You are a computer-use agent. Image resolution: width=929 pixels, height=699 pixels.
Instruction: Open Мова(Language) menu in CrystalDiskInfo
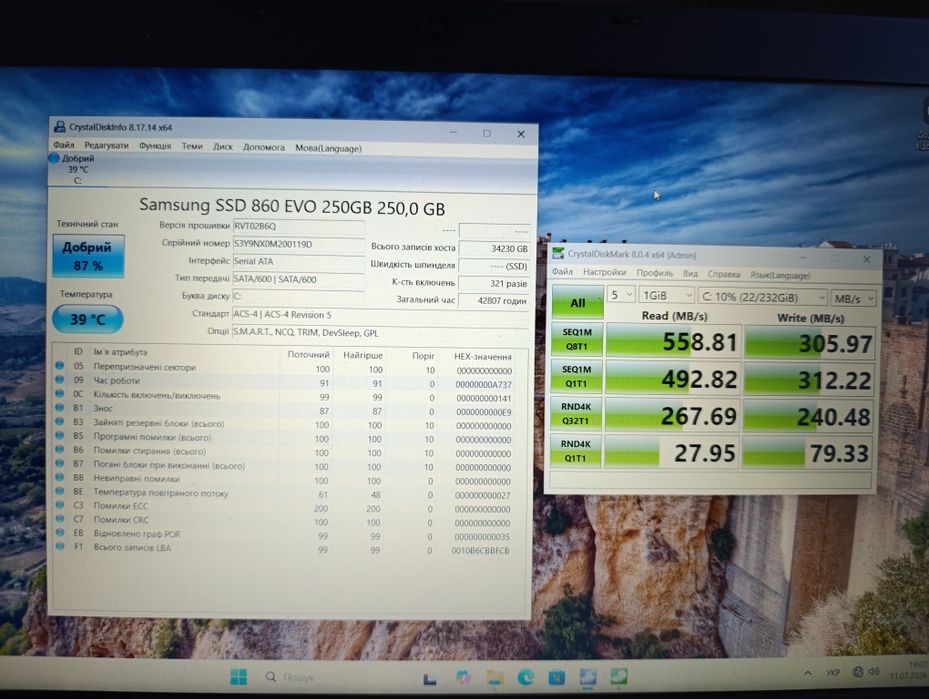(328, 148)
